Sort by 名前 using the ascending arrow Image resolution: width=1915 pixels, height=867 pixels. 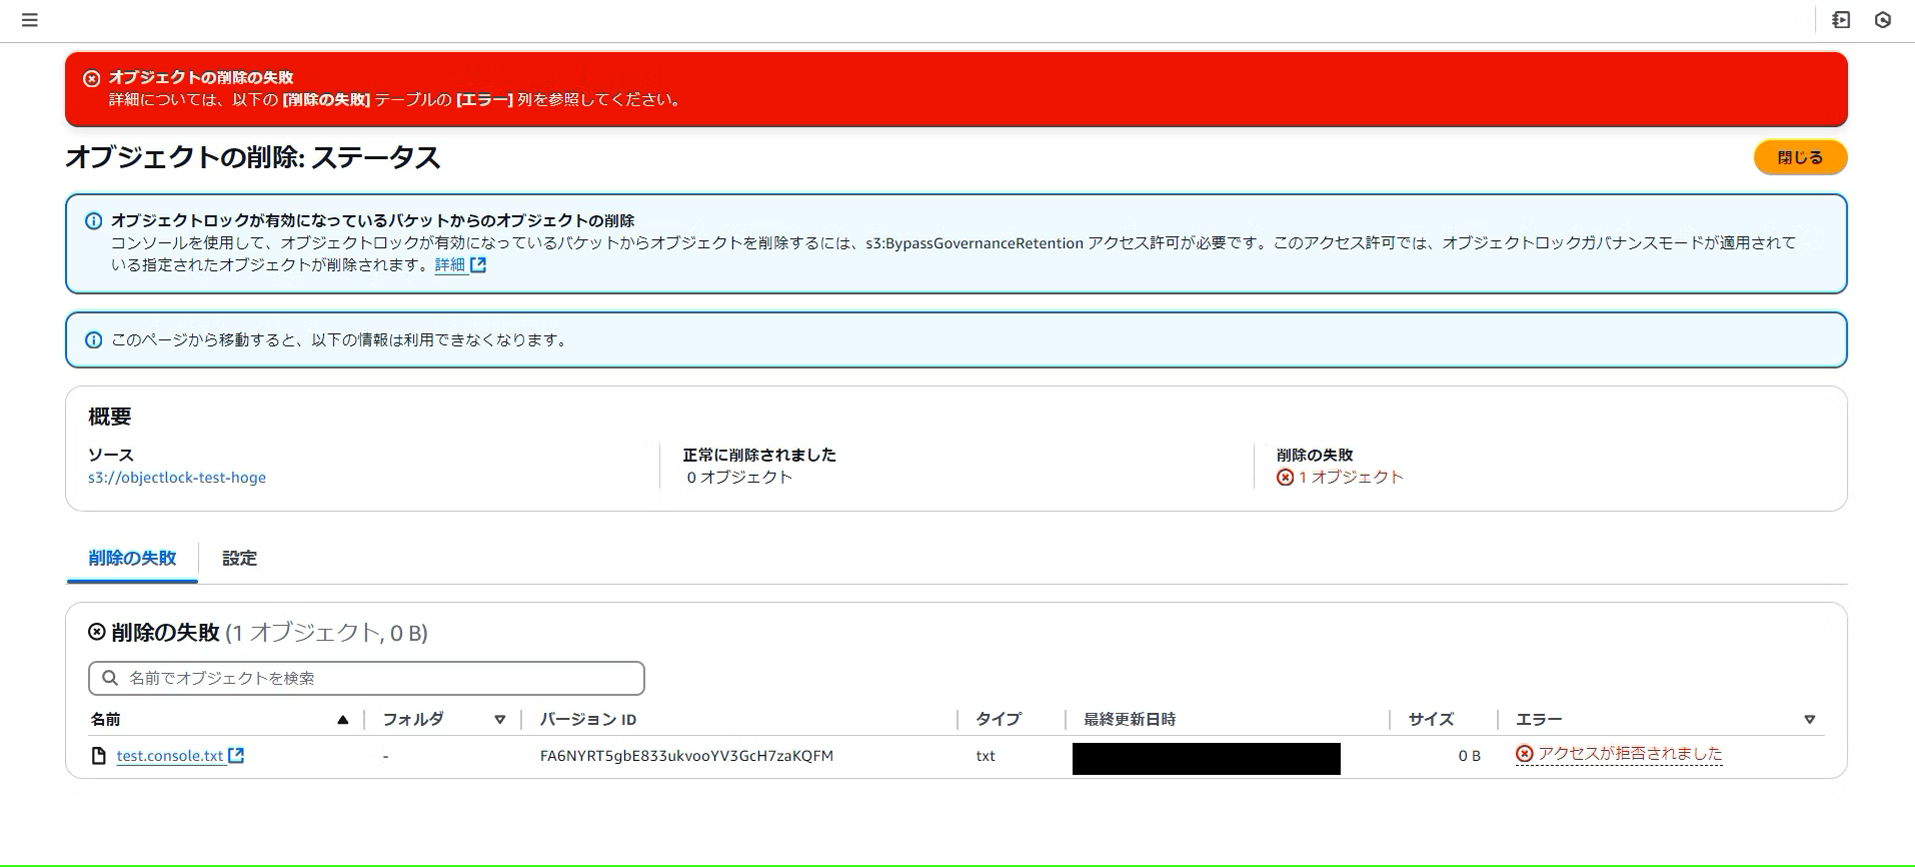(343, 720)
